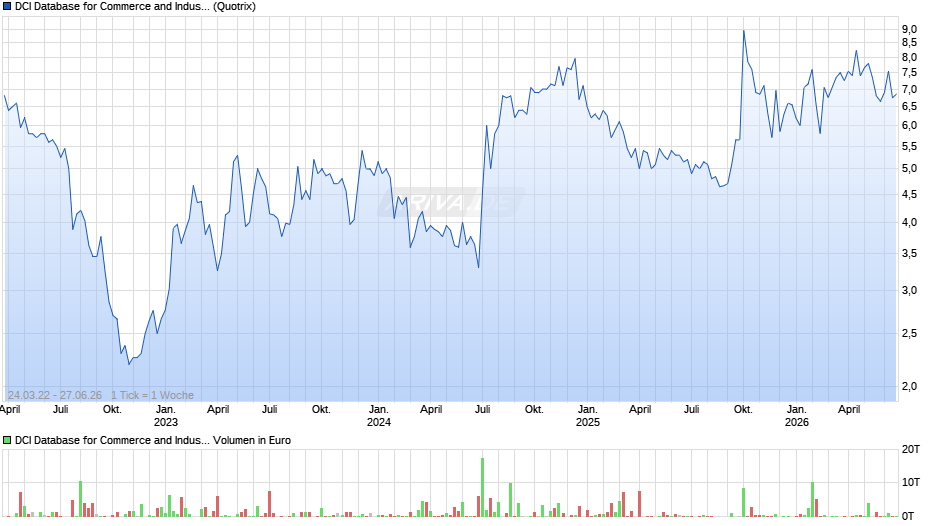Click the 2,5 price axis label
This screenshot has width=940, height=526.
pyautogui.click(x=909, y=333)
